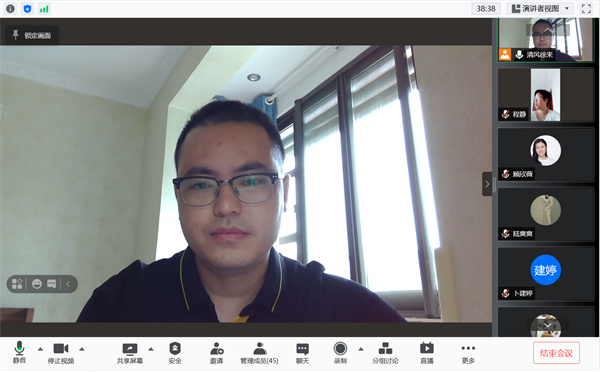
Task: Enter fullscreen mode icon at top right
Action: pyautogui.click(x=586, y=8)
